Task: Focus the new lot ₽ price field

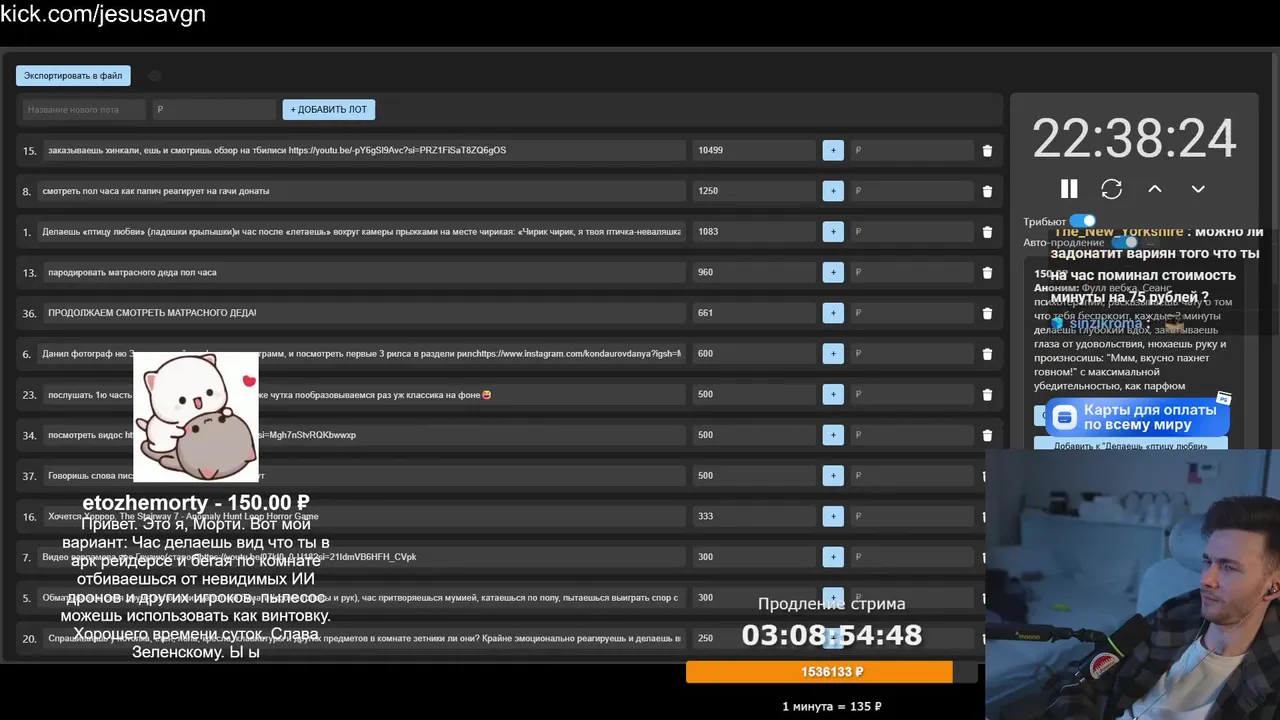Action: [214, 109]
